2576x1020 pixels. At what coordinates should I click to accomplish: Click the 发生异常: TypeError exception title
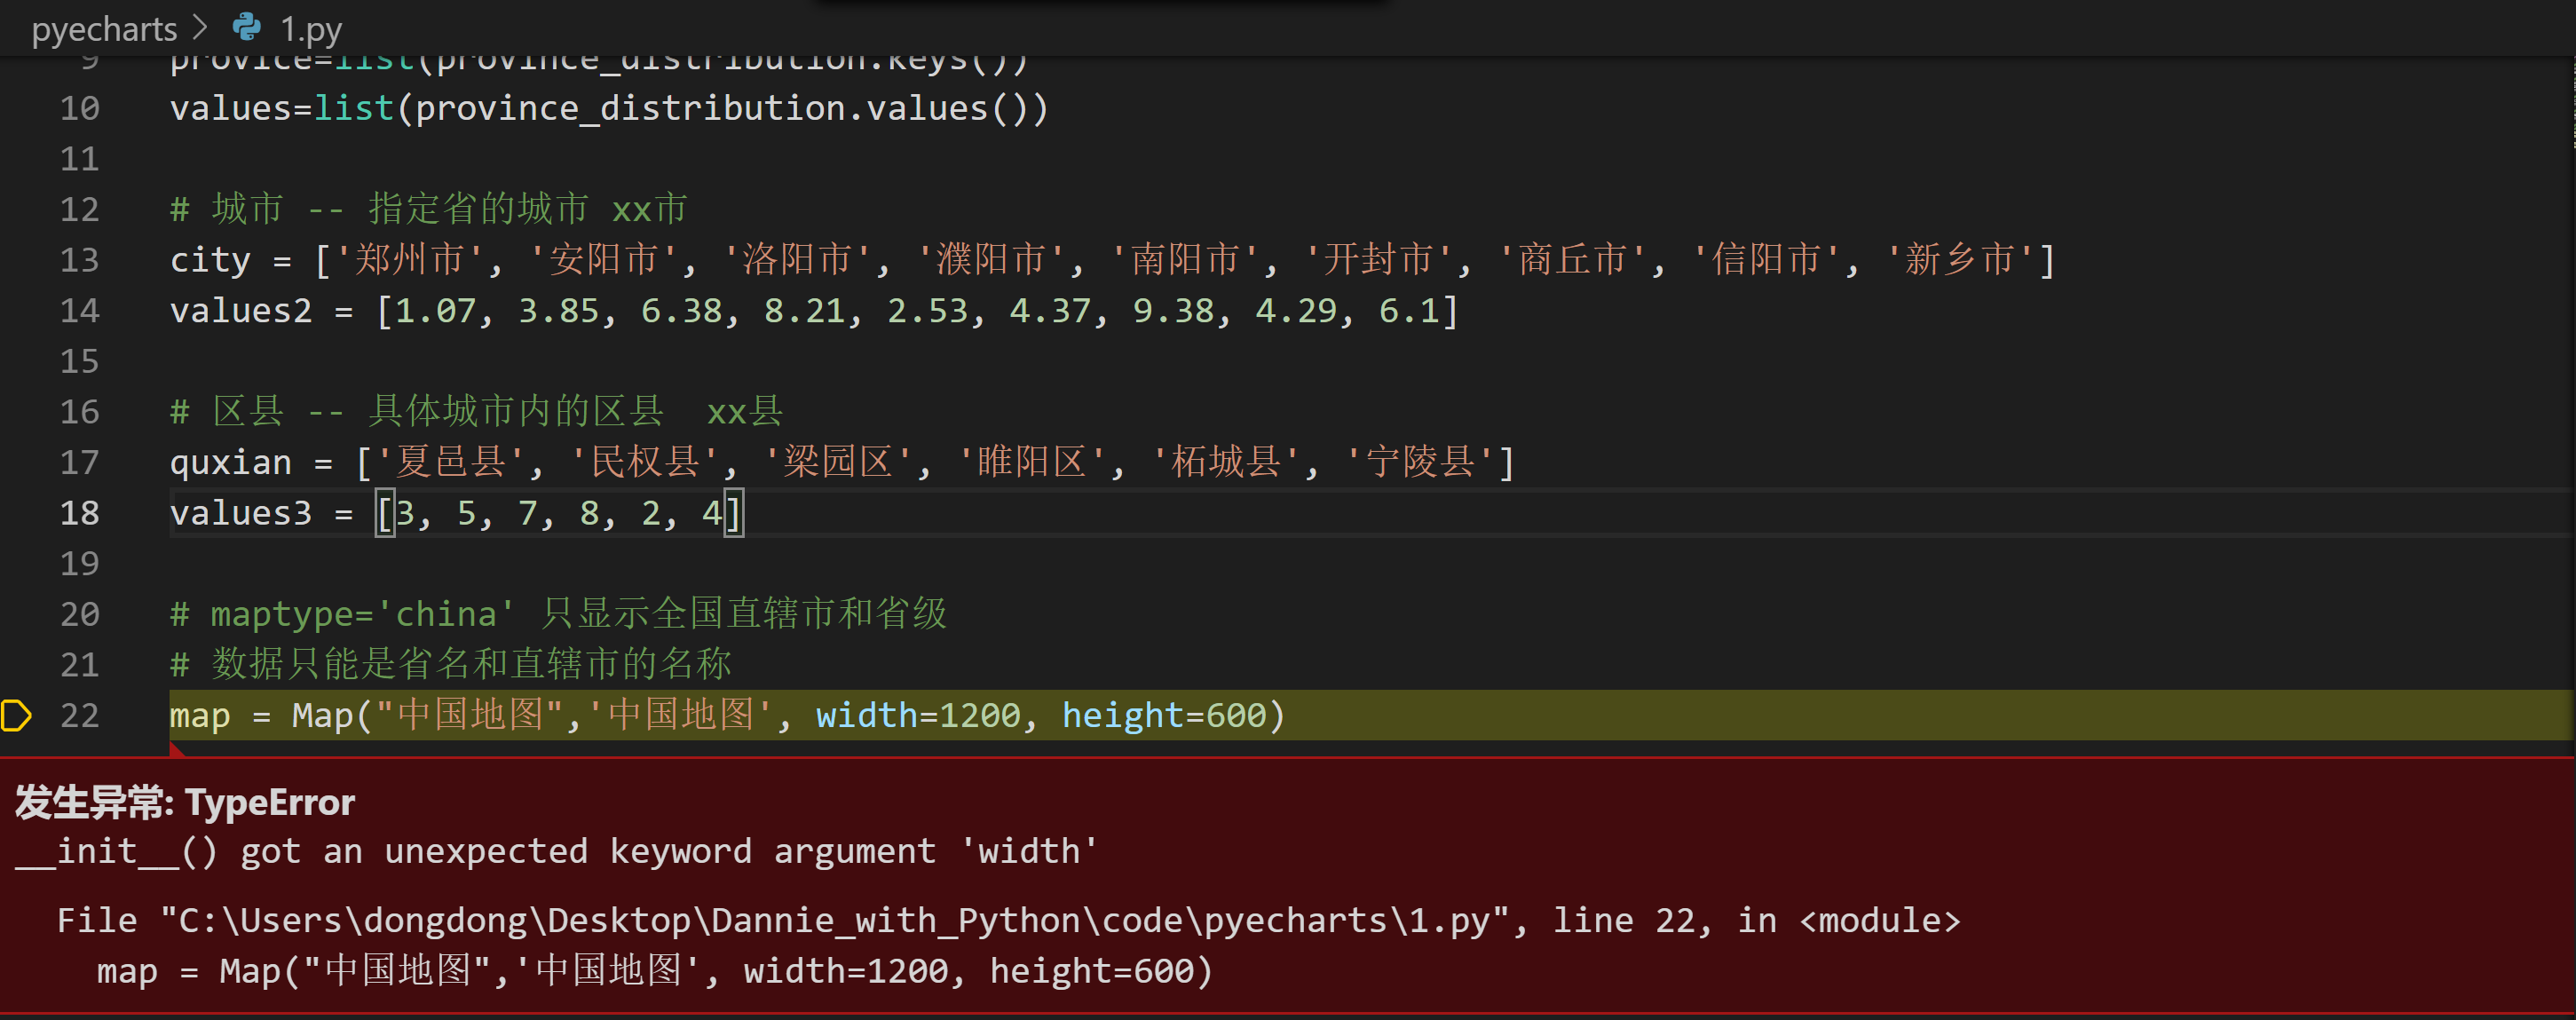[x=185, y=802]
